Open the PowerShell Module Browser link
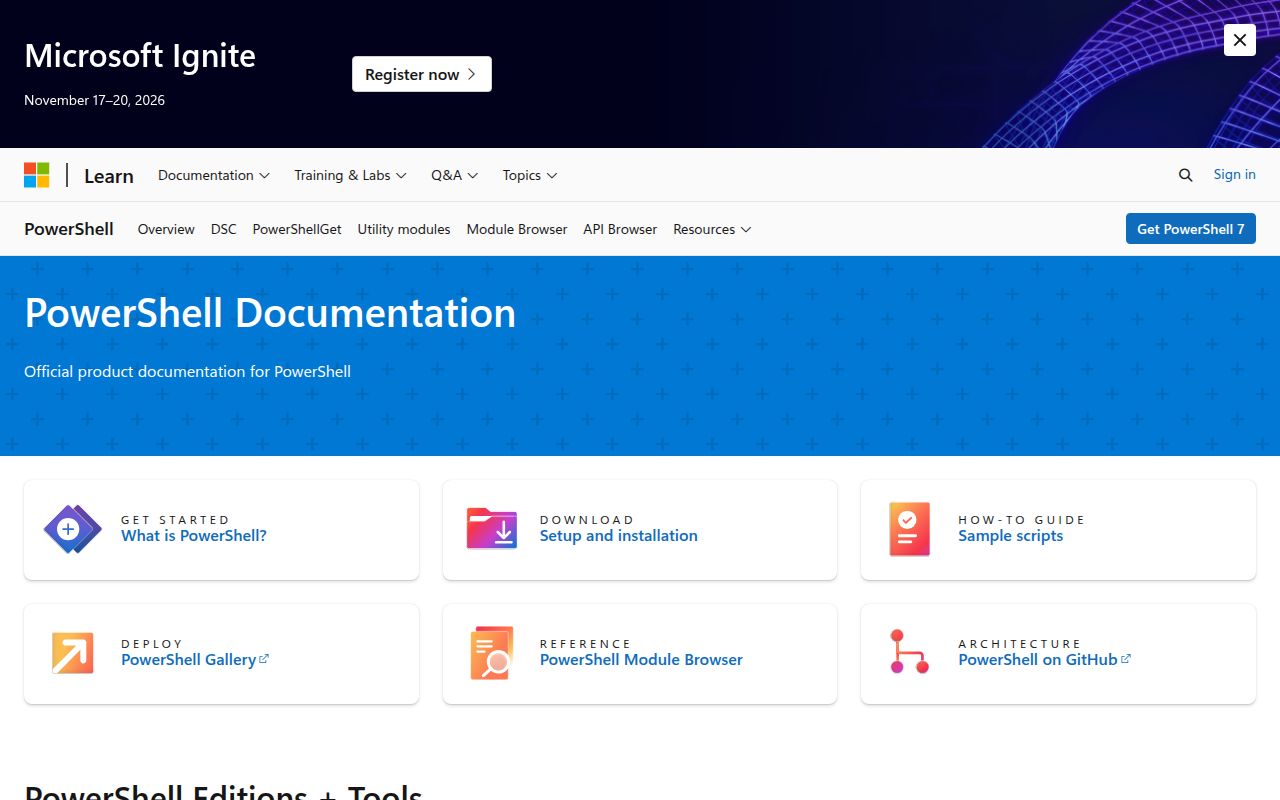The image size is (1280, 800). pos(641,659)
